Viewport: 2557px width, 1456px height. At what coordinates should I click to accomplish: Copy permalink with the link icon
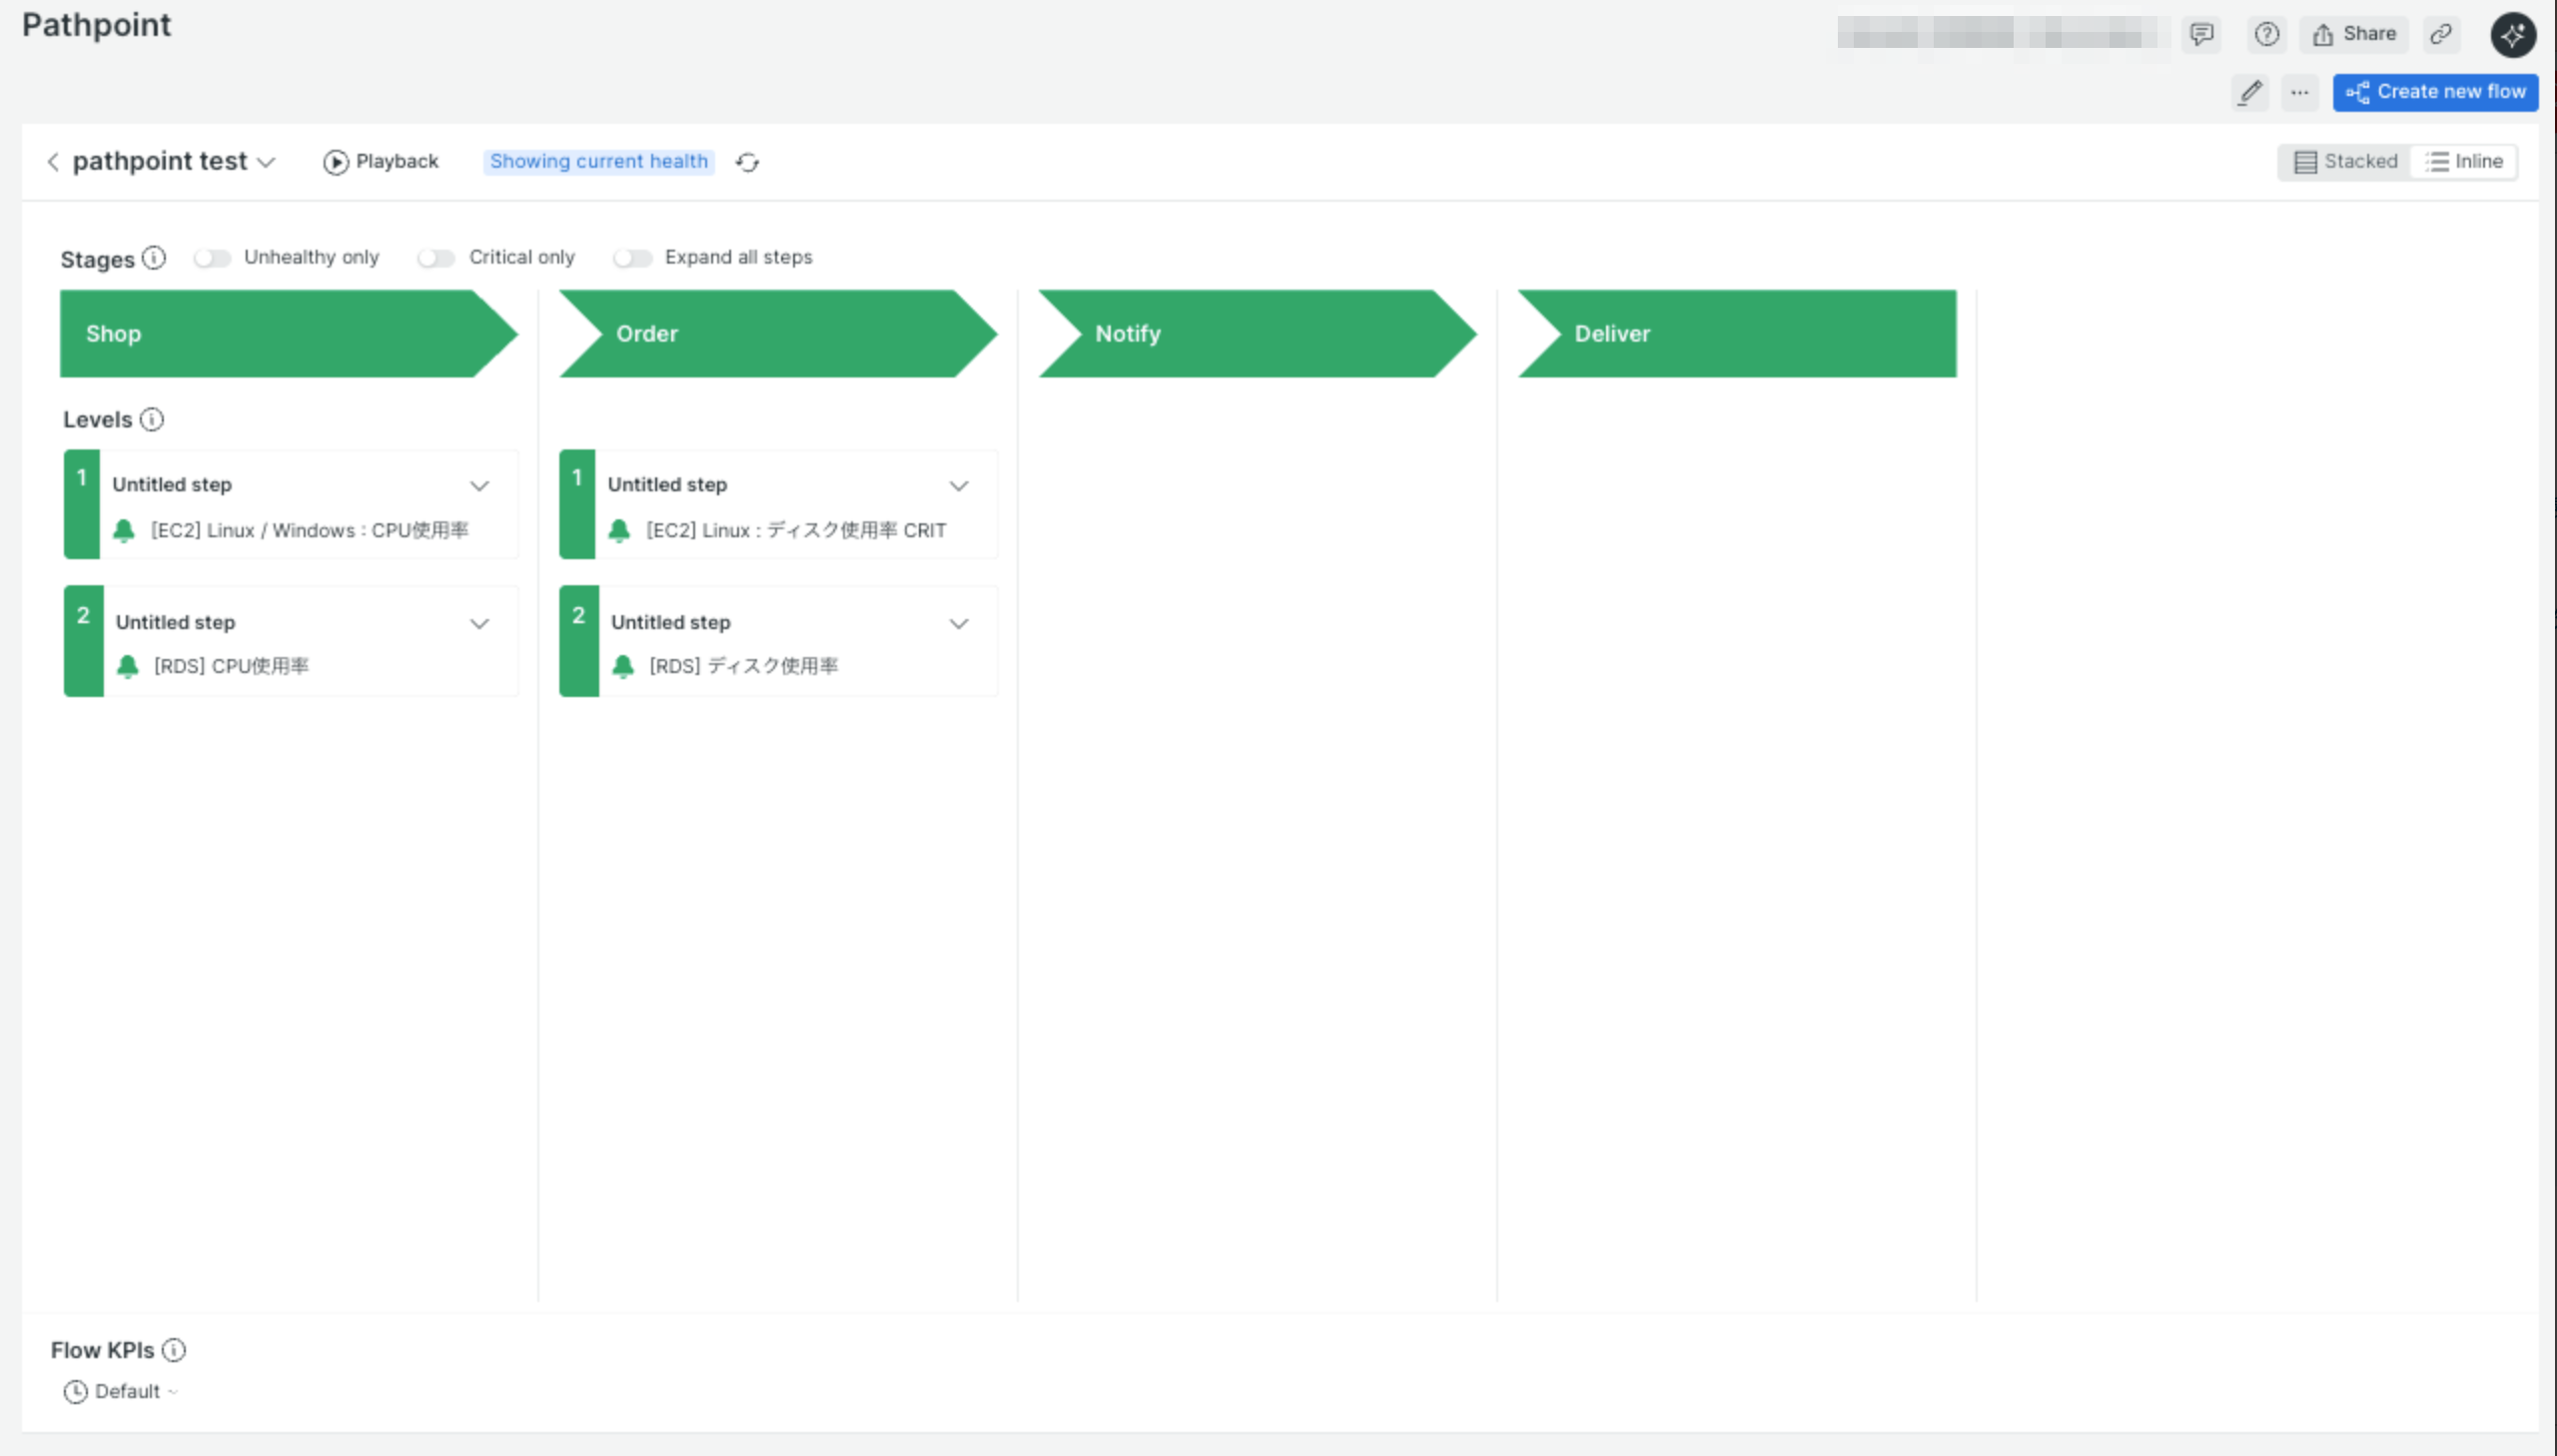click(x=2440, y=34)
